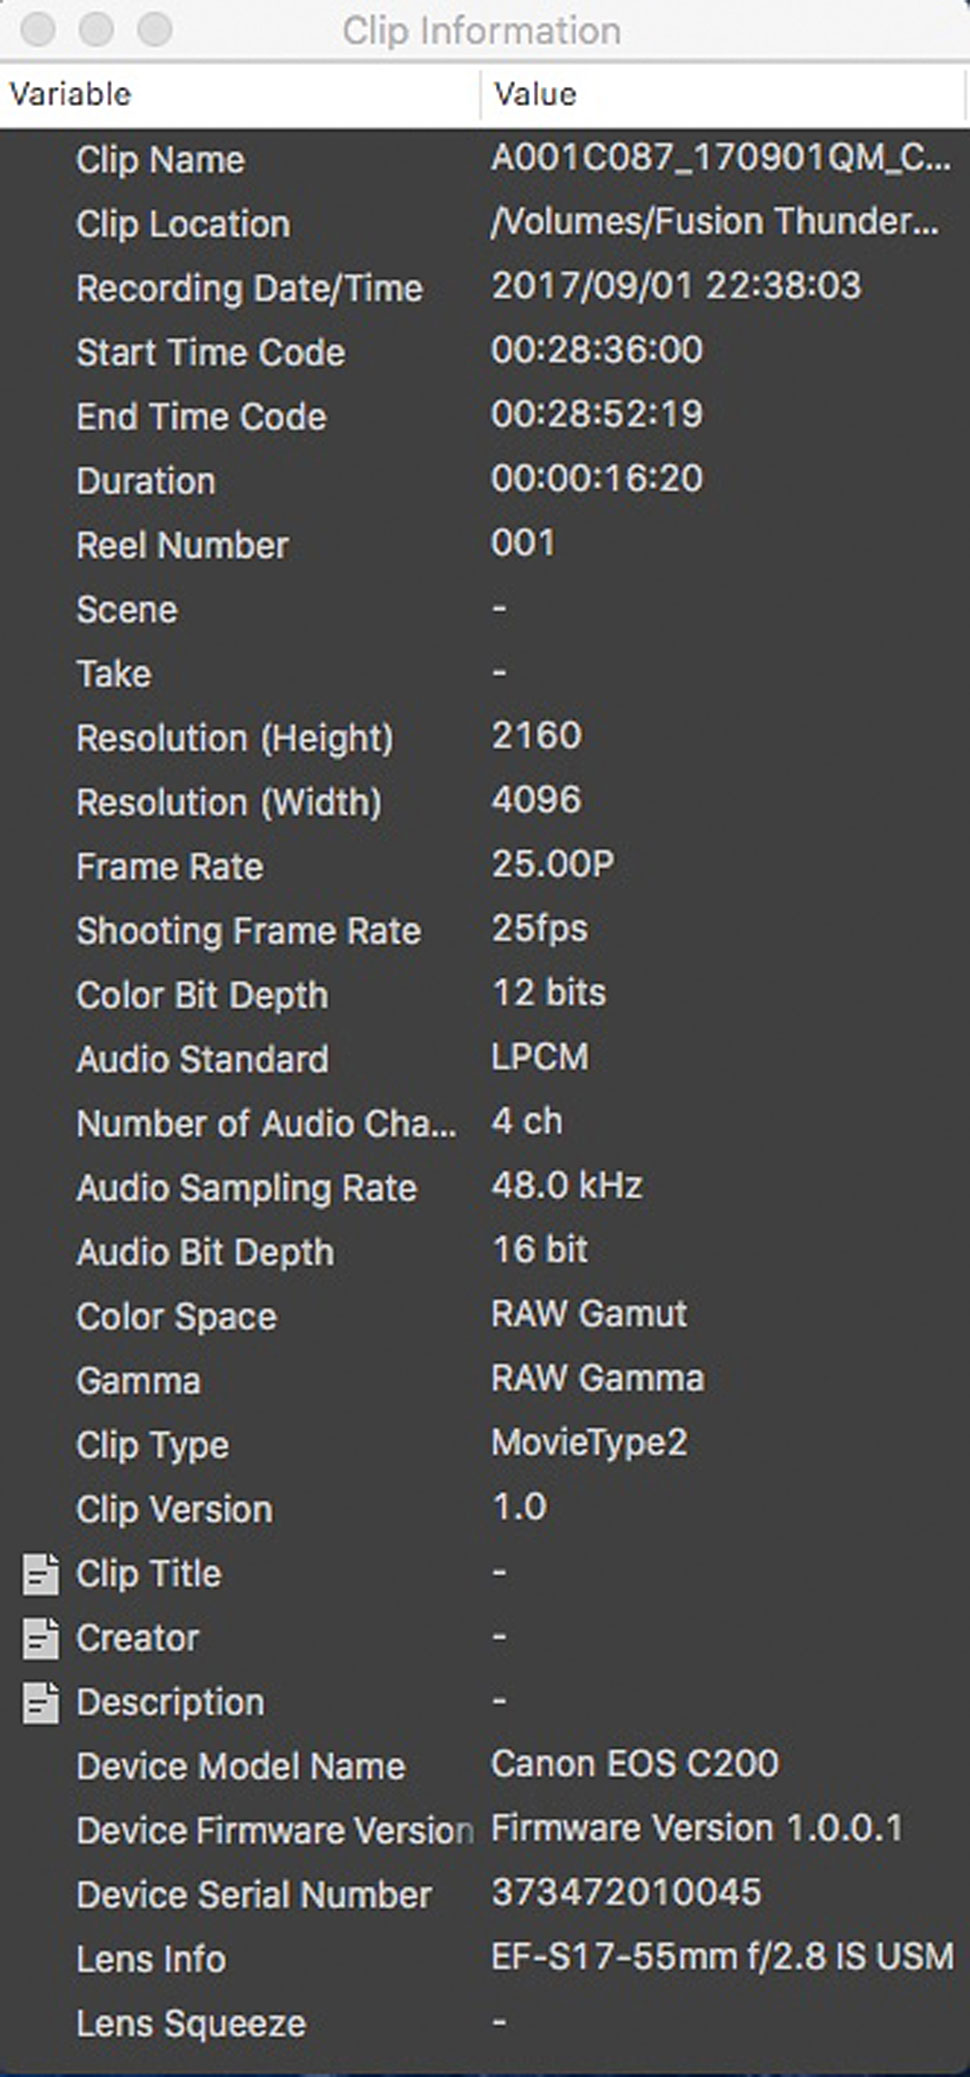Click the Color Space RAW Gamut value
Viewport: 970px width, 2077px height.
point(589,1314)
